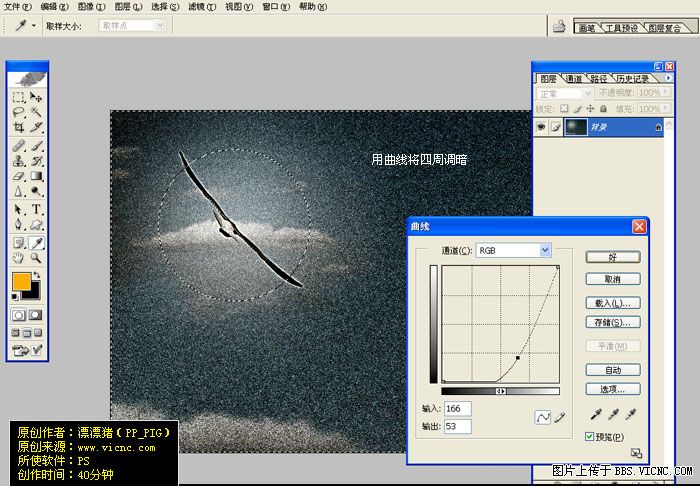
Task: Open the 正常 blend mode dropdown
Action: point(588,94)
